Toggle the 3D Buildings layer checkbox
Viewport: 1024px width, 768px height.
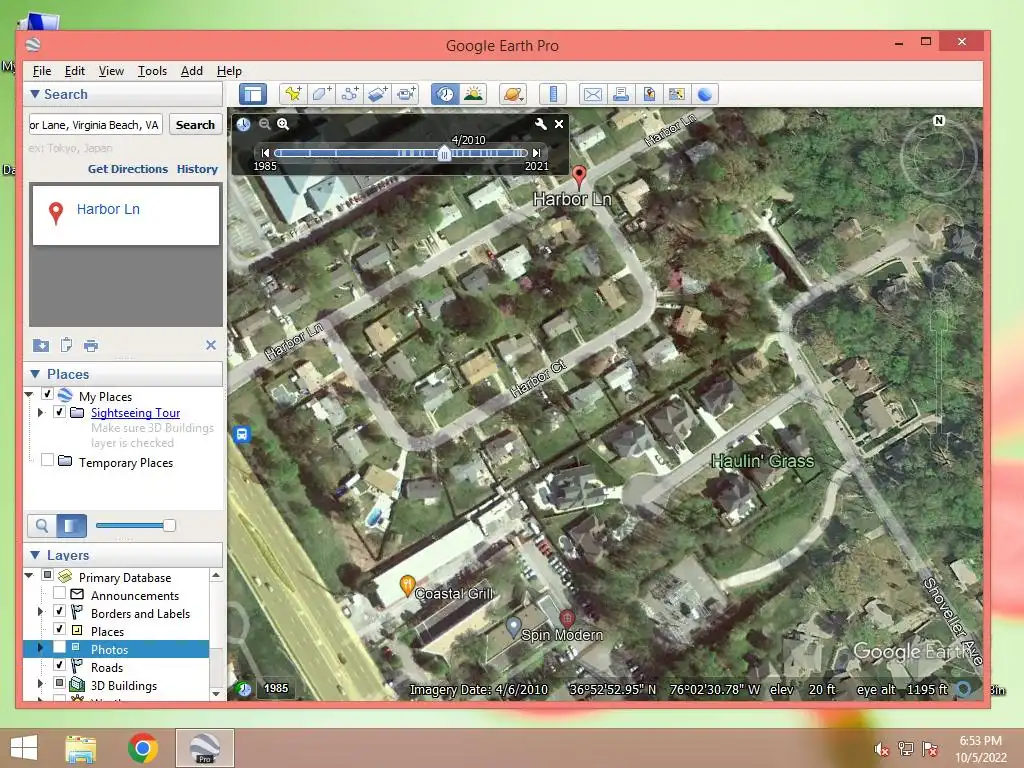[x=59, y=683]
